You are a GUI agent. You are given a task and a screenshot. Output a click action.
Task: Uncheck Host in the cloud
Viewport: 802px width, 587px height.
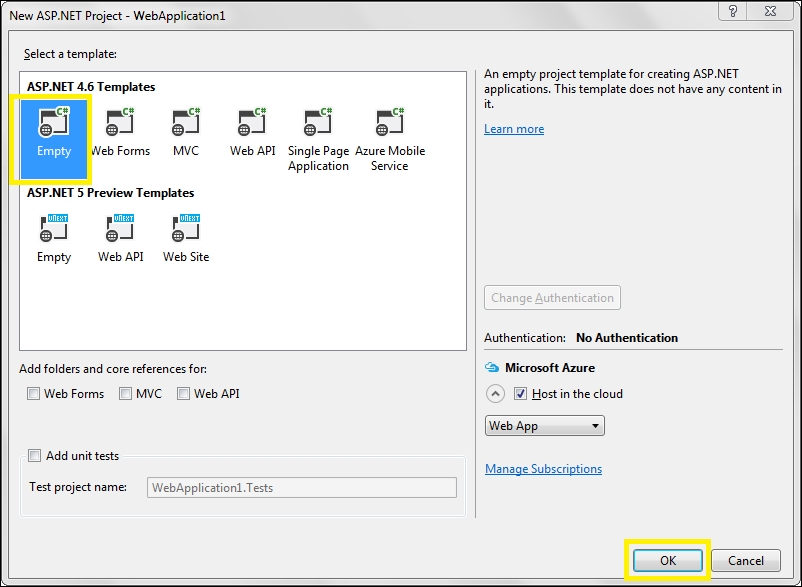point(520,394)
